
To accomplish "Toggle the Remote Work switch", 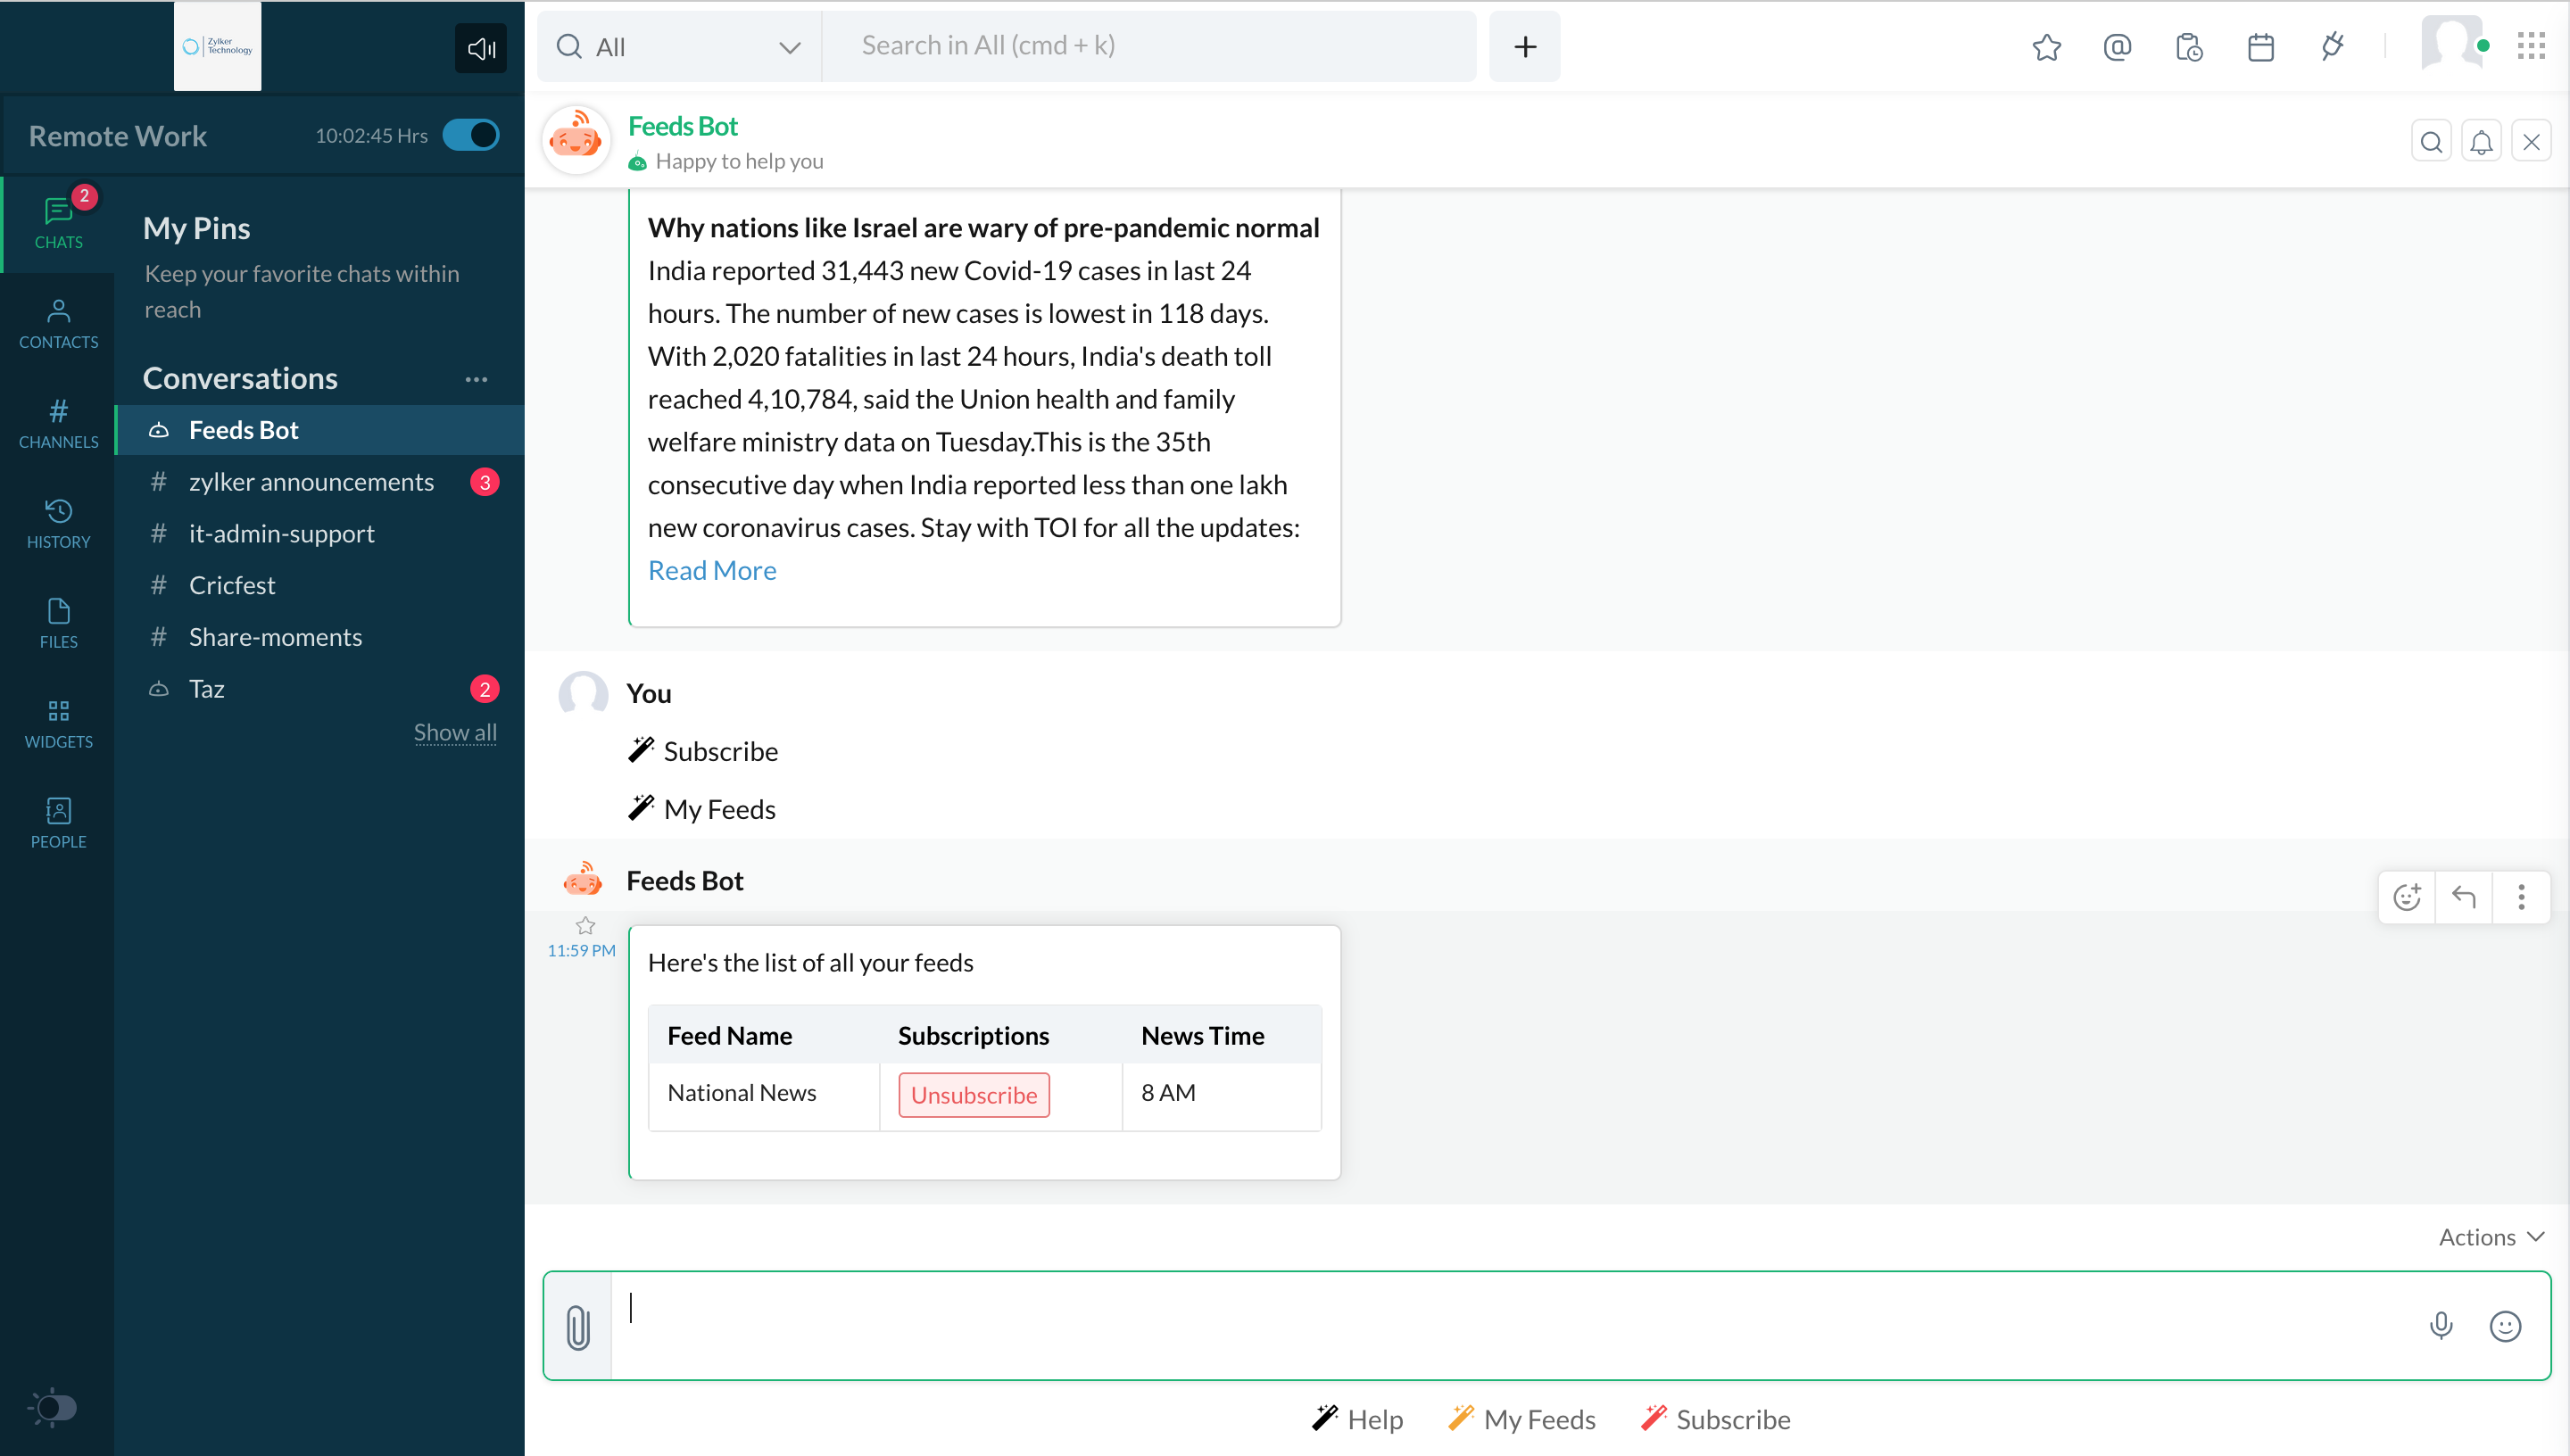I will (471, 135).
